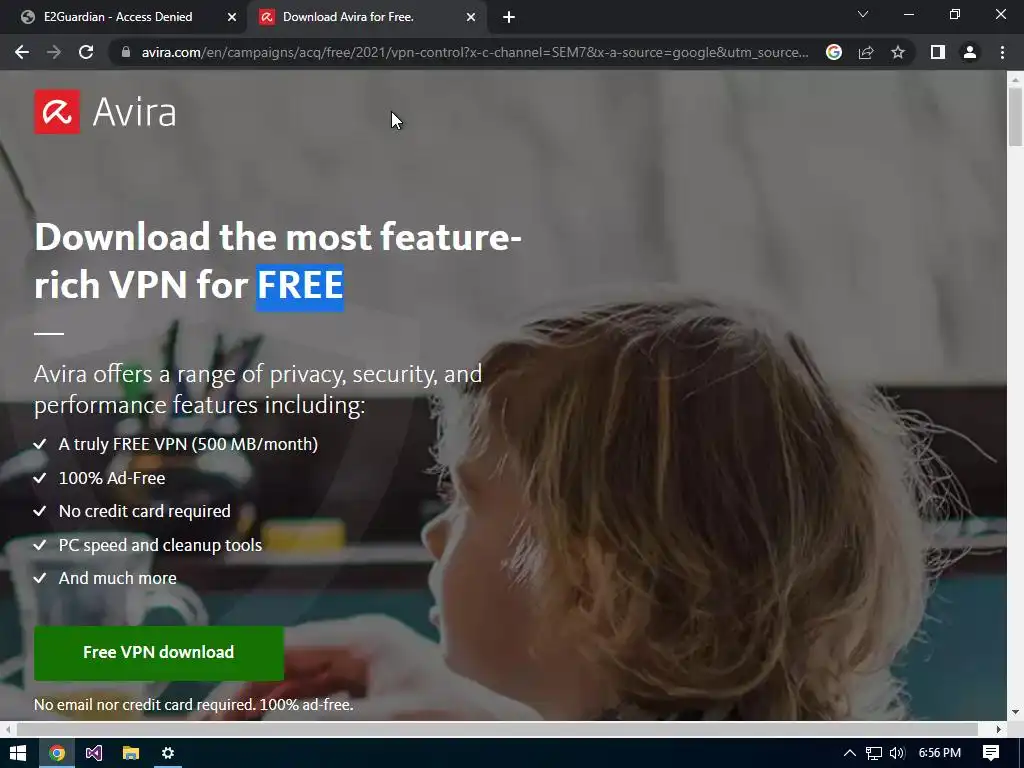Screen dimensions: 1024x768
Task: Minimize the Chrome window
Action: (x=908, y=14)
